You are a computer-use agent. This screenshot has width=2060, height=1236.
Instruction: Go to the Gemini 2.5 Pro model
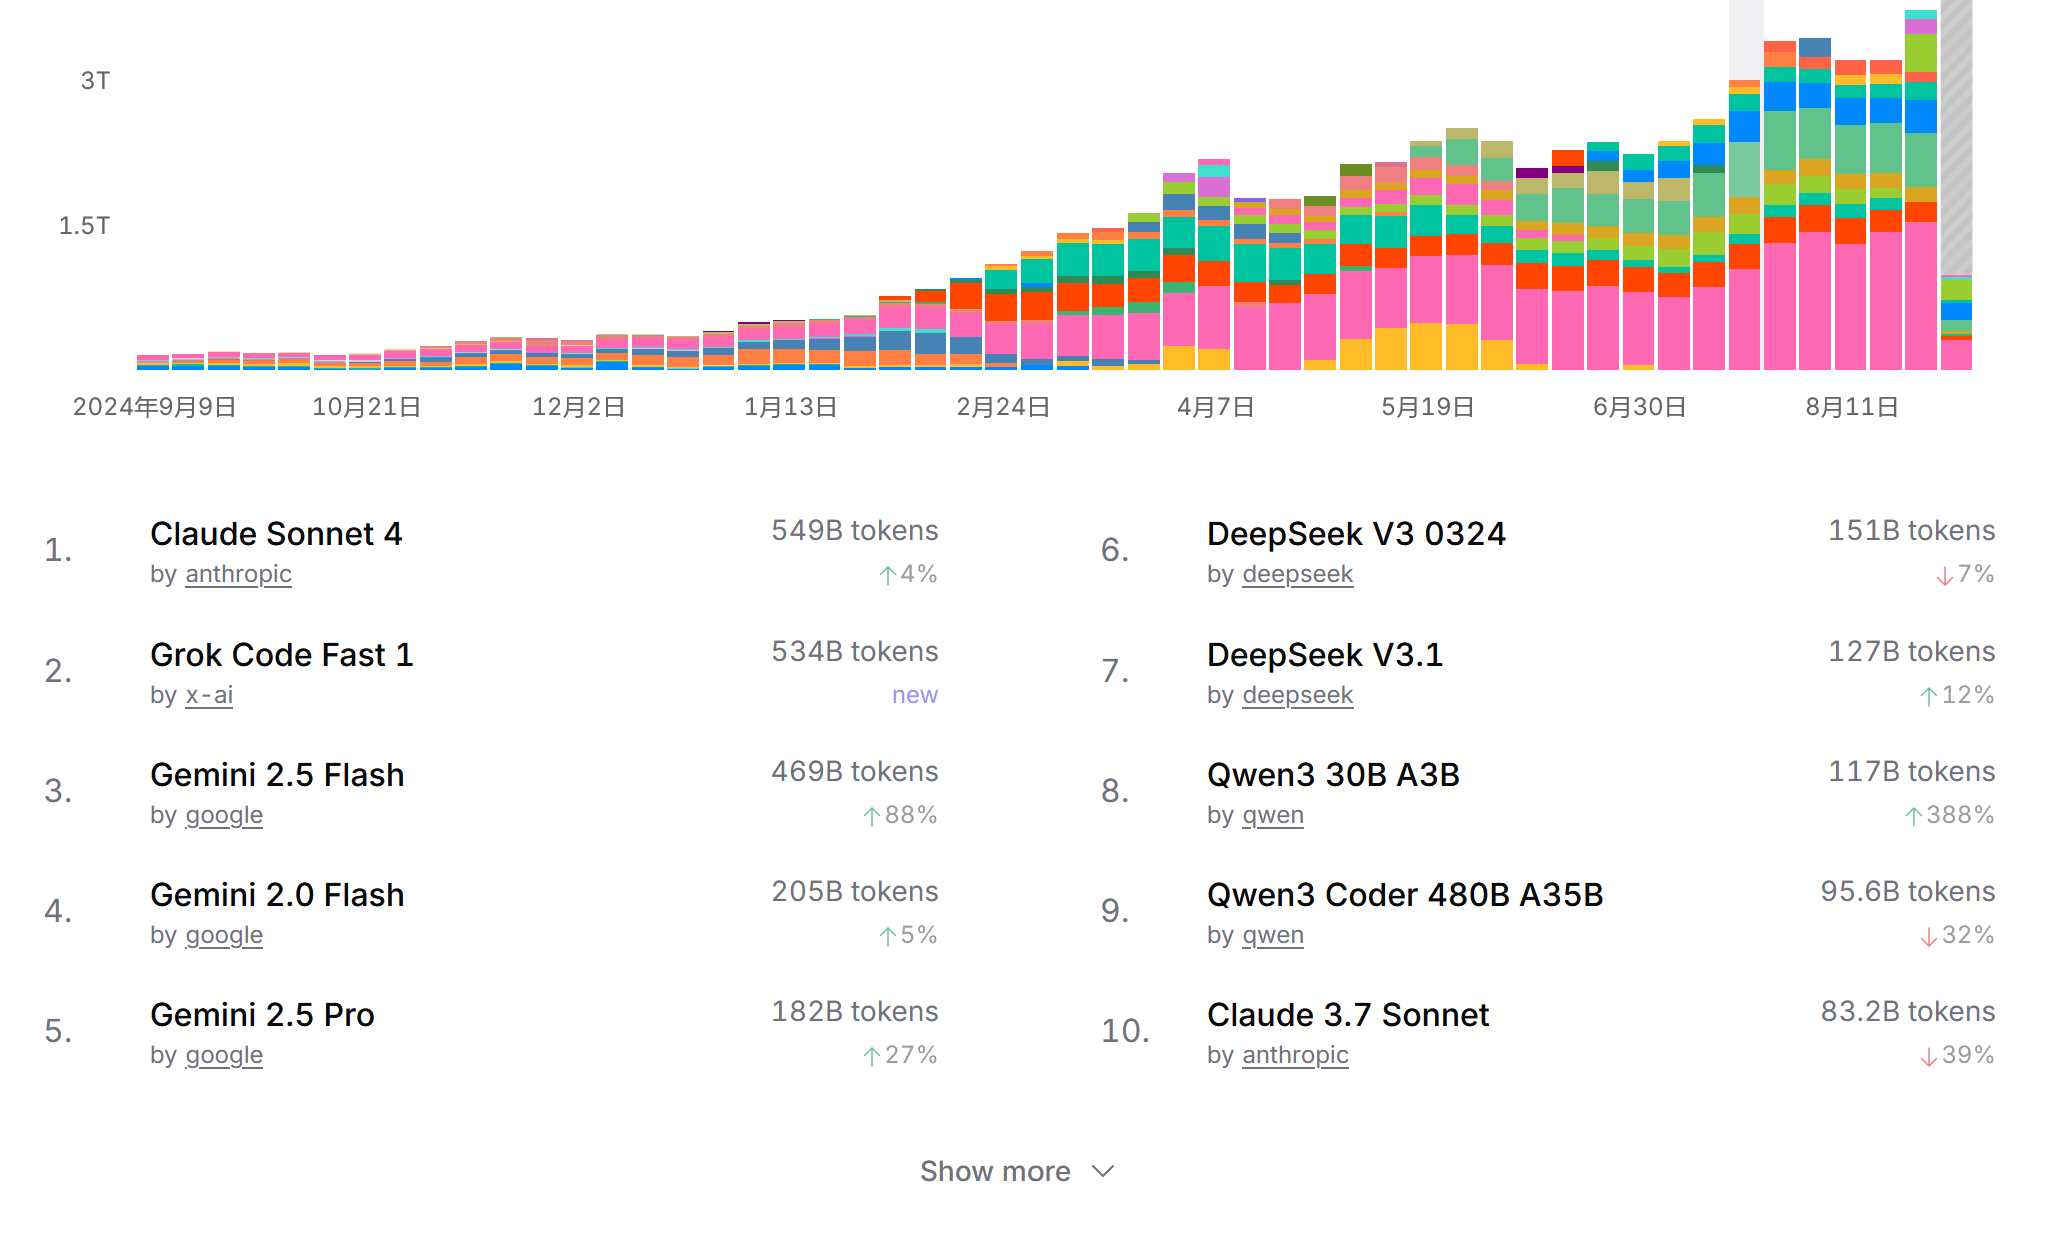pyautogui.click(x=262, y=1015)
